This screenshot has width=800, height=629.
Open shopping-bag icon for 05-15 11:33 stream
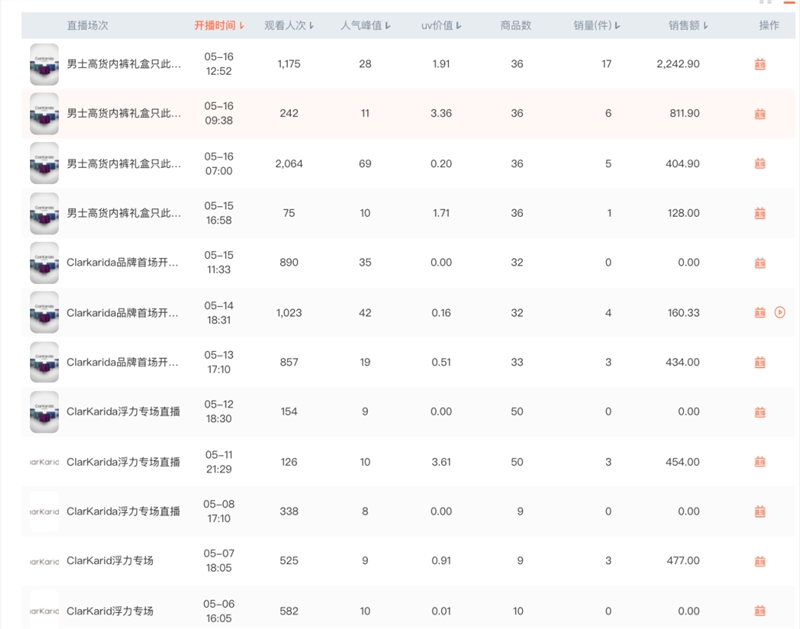(760, 263)
